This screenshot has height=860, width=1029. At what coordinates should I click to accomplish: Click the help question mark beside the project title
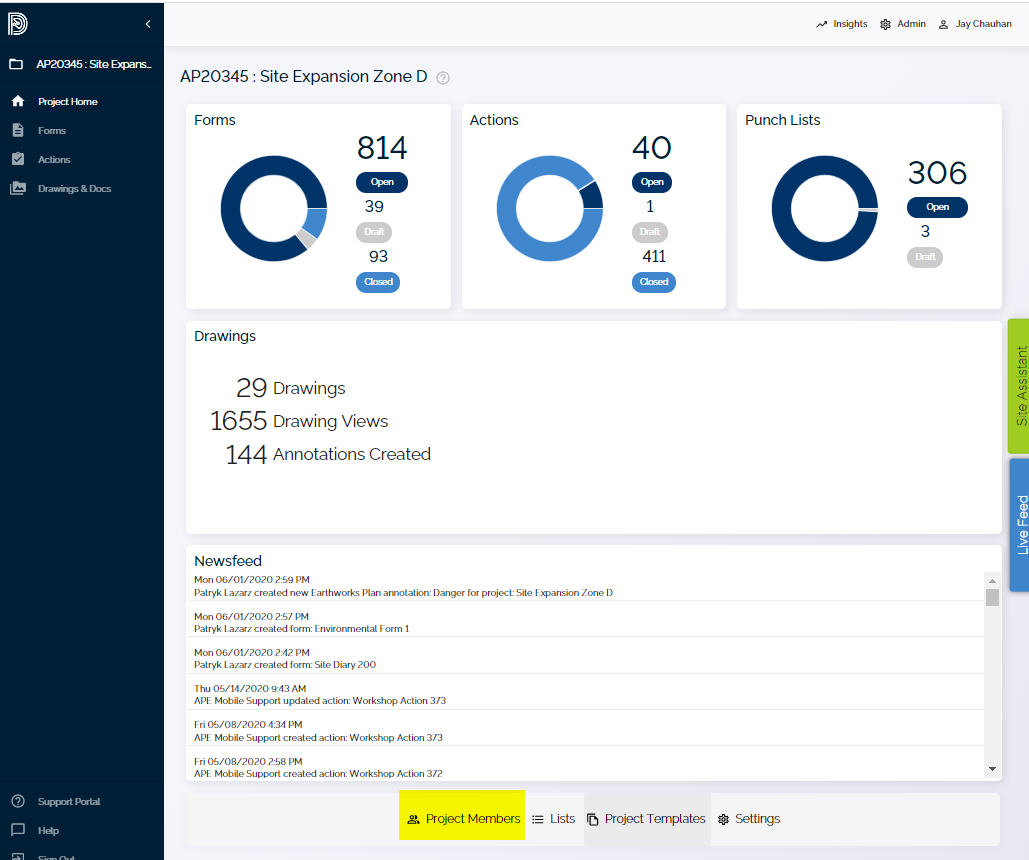click(443, 78)
